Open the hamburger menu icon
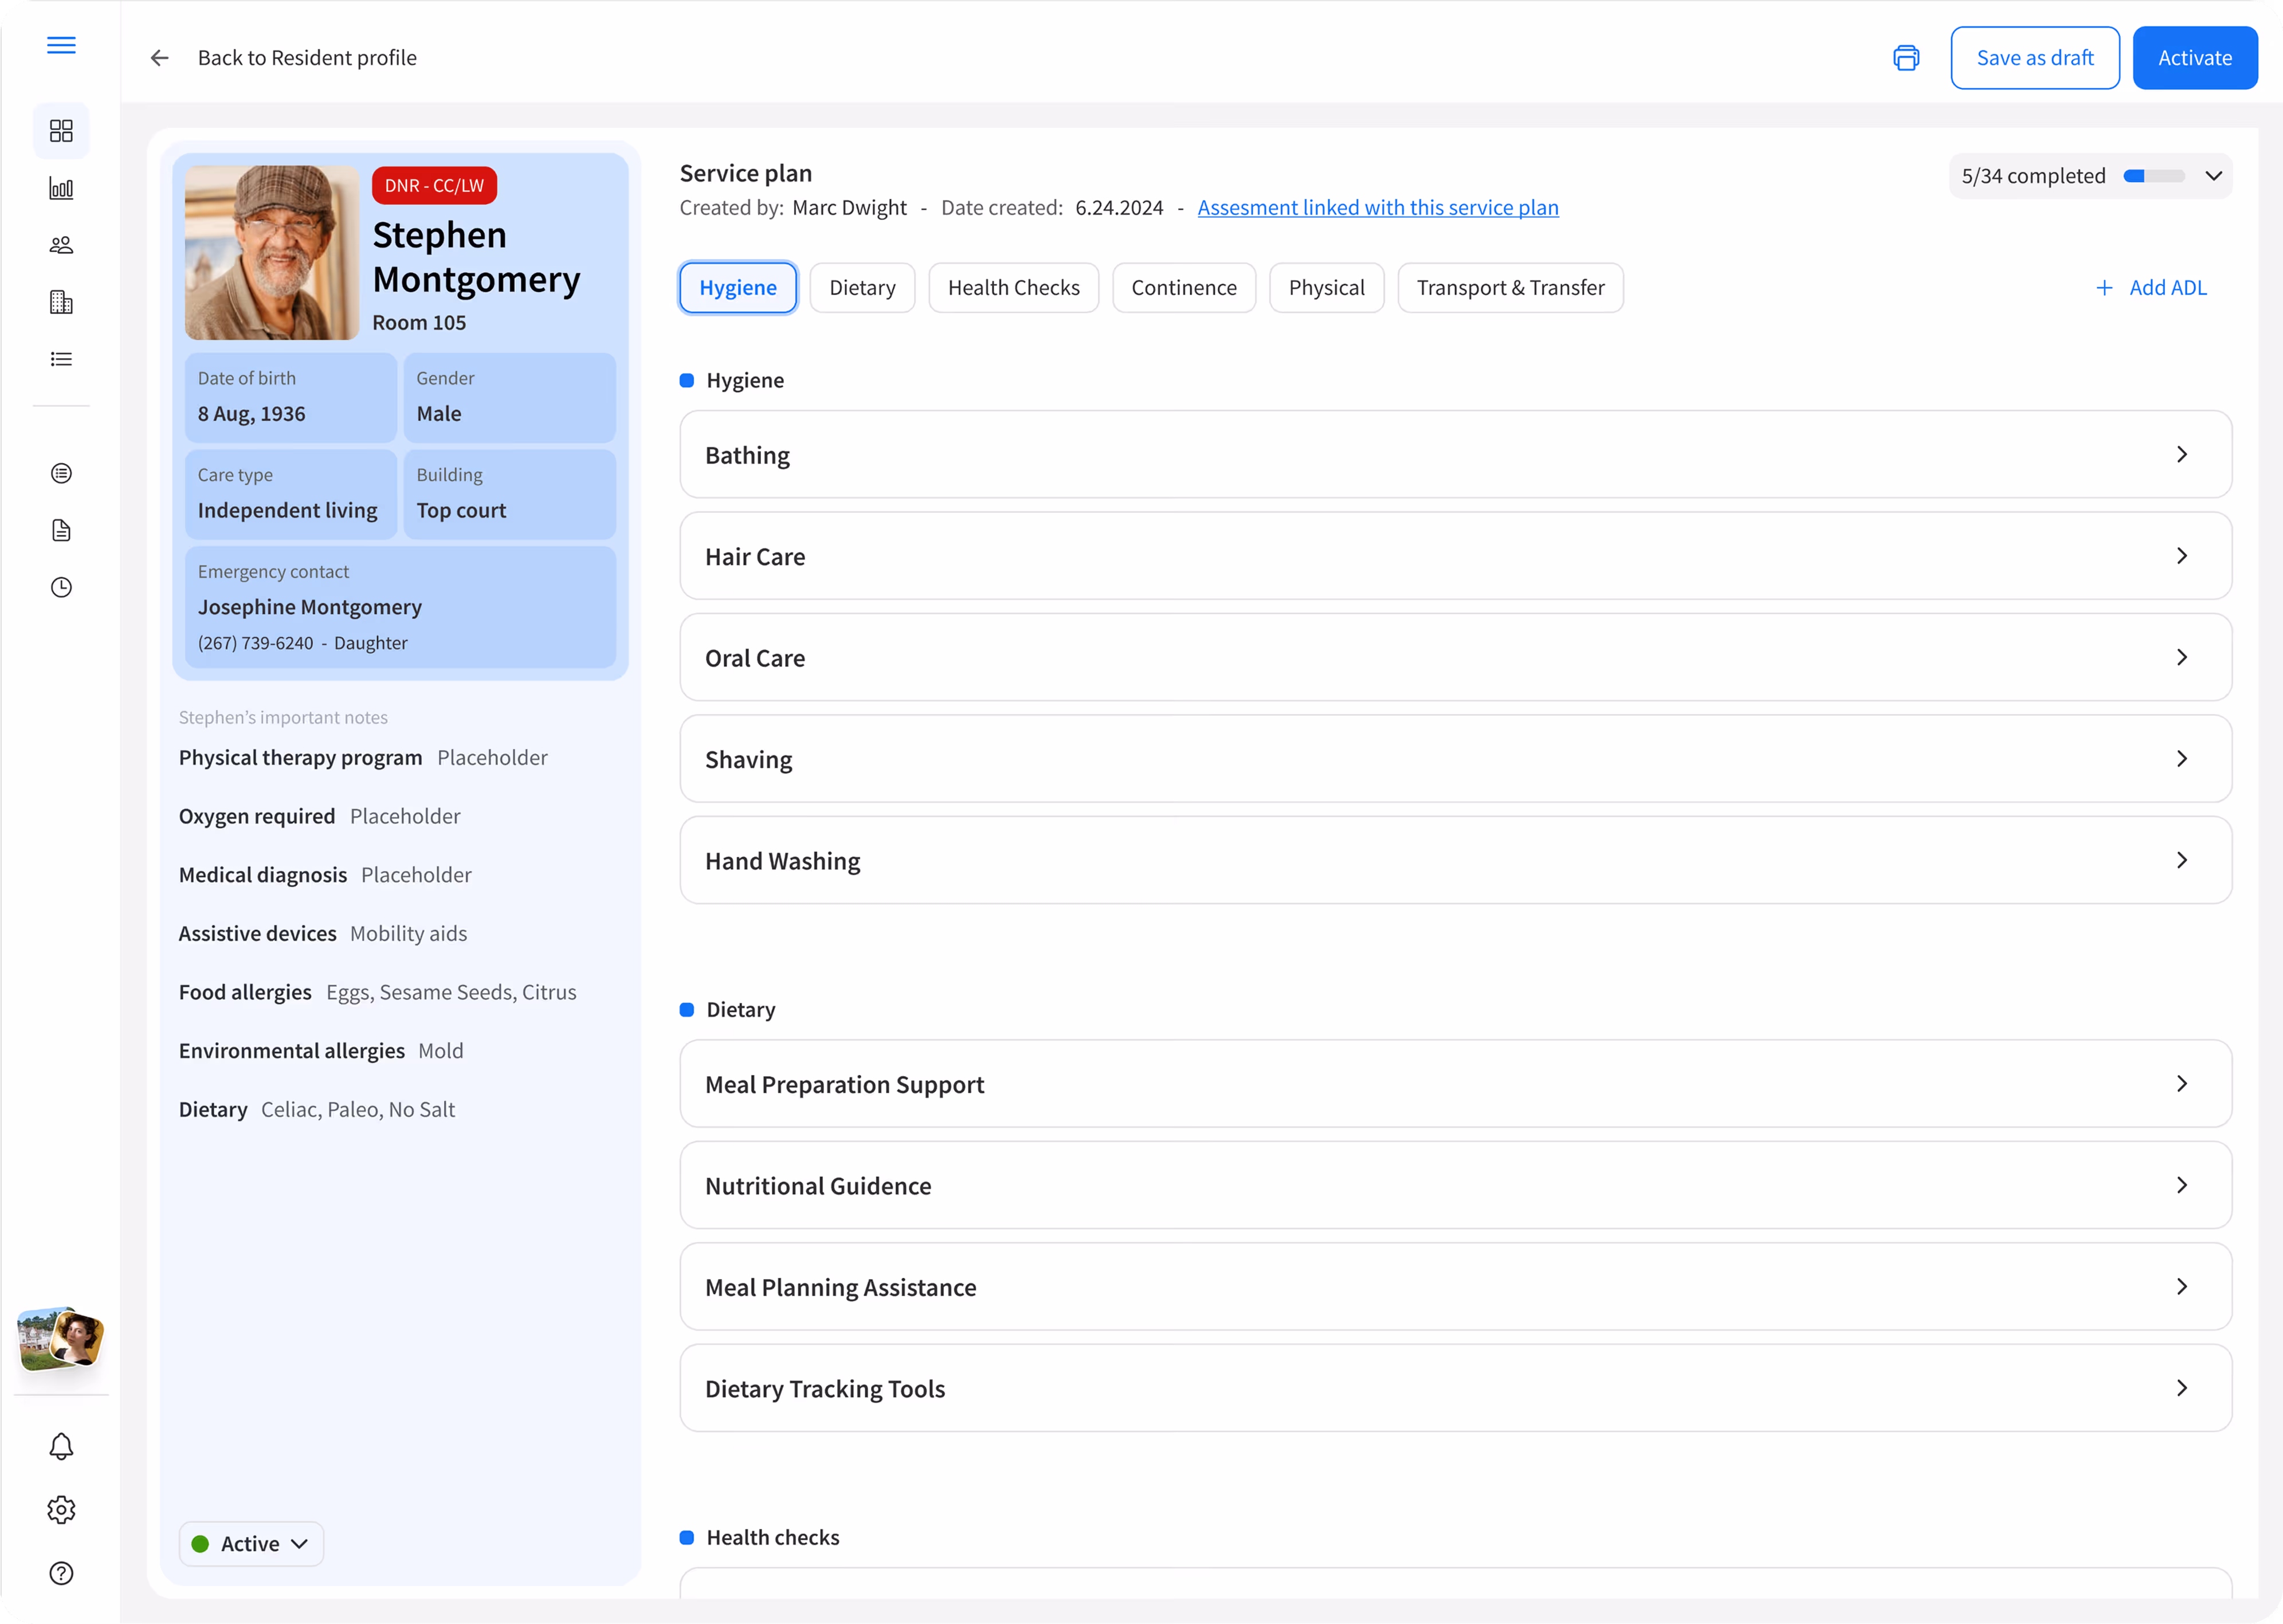Viewport: 2283px width, 1624px height. pos(61,45)
